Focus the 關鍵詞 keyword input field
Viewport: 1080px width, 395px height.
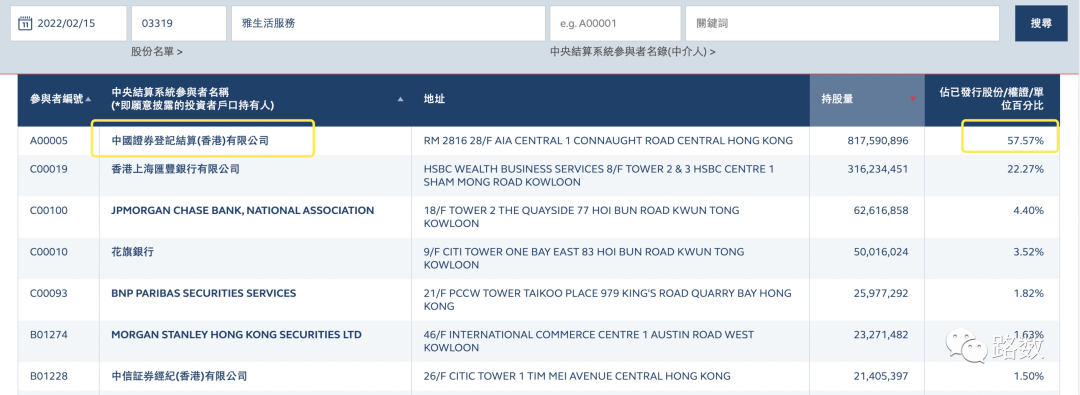[x=842, y=23]
